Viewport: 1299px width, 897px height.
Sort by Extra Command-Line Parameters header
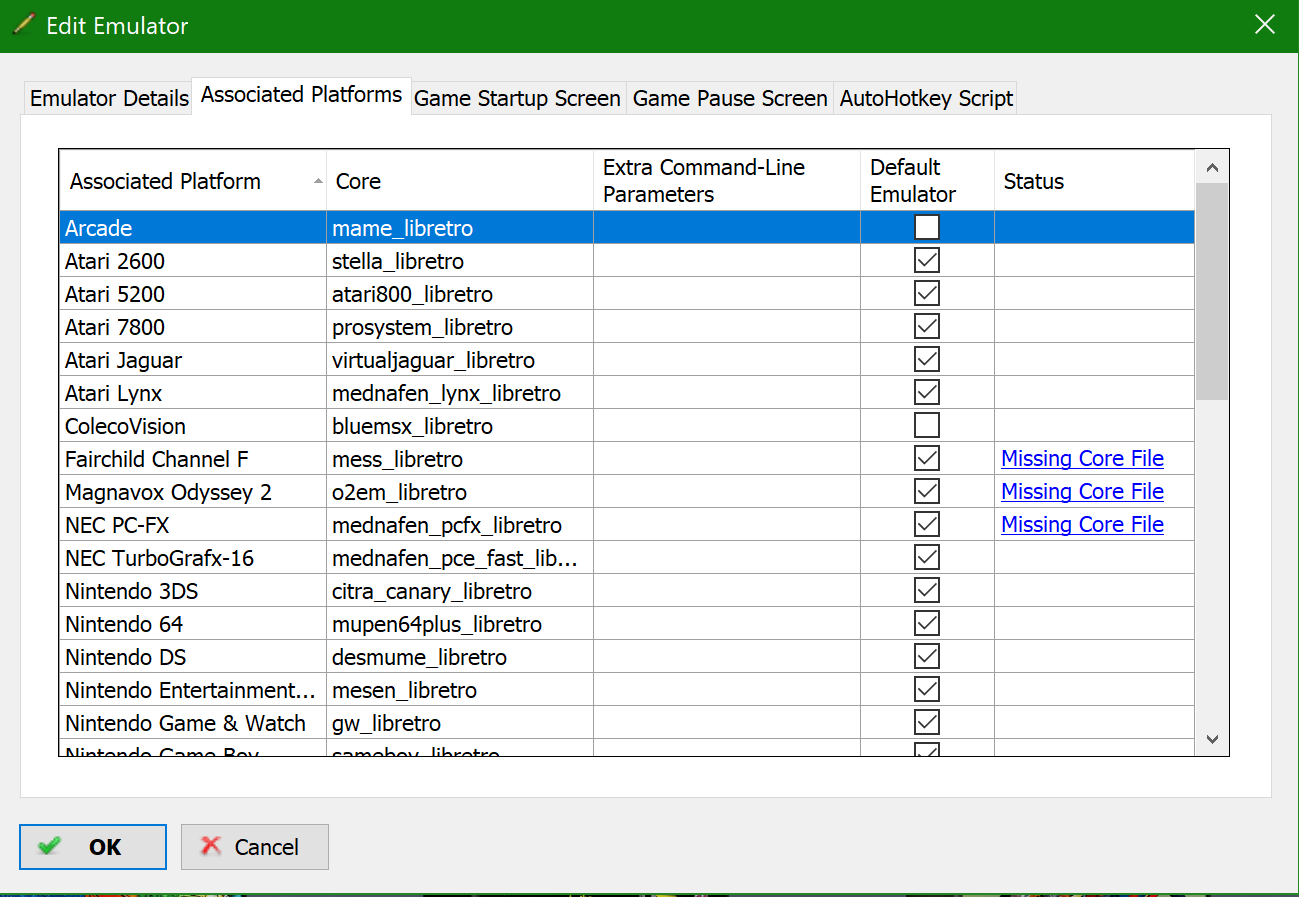pyautogui.click(x=727, y=181)
